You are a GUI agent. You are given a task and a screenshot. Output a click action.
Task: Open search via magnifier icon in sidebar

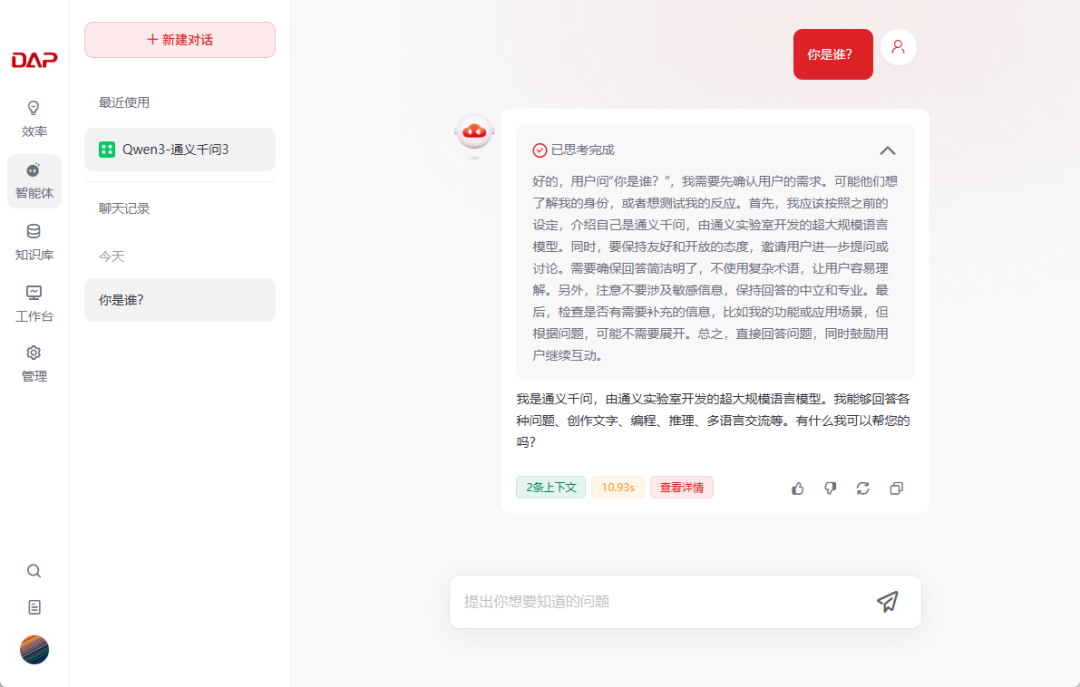tap(34, 571)
